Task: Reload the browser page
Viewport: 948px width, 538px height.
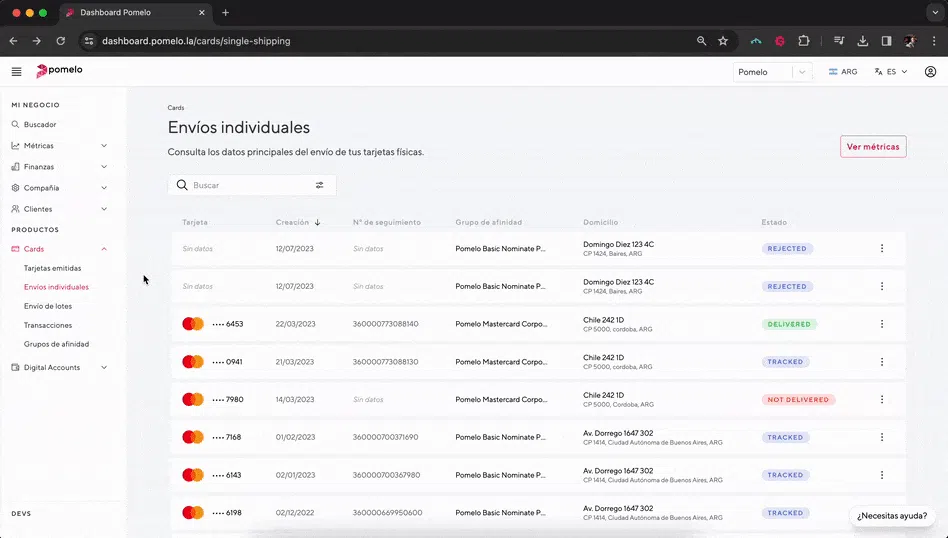Action: click(x=60, y=41)
